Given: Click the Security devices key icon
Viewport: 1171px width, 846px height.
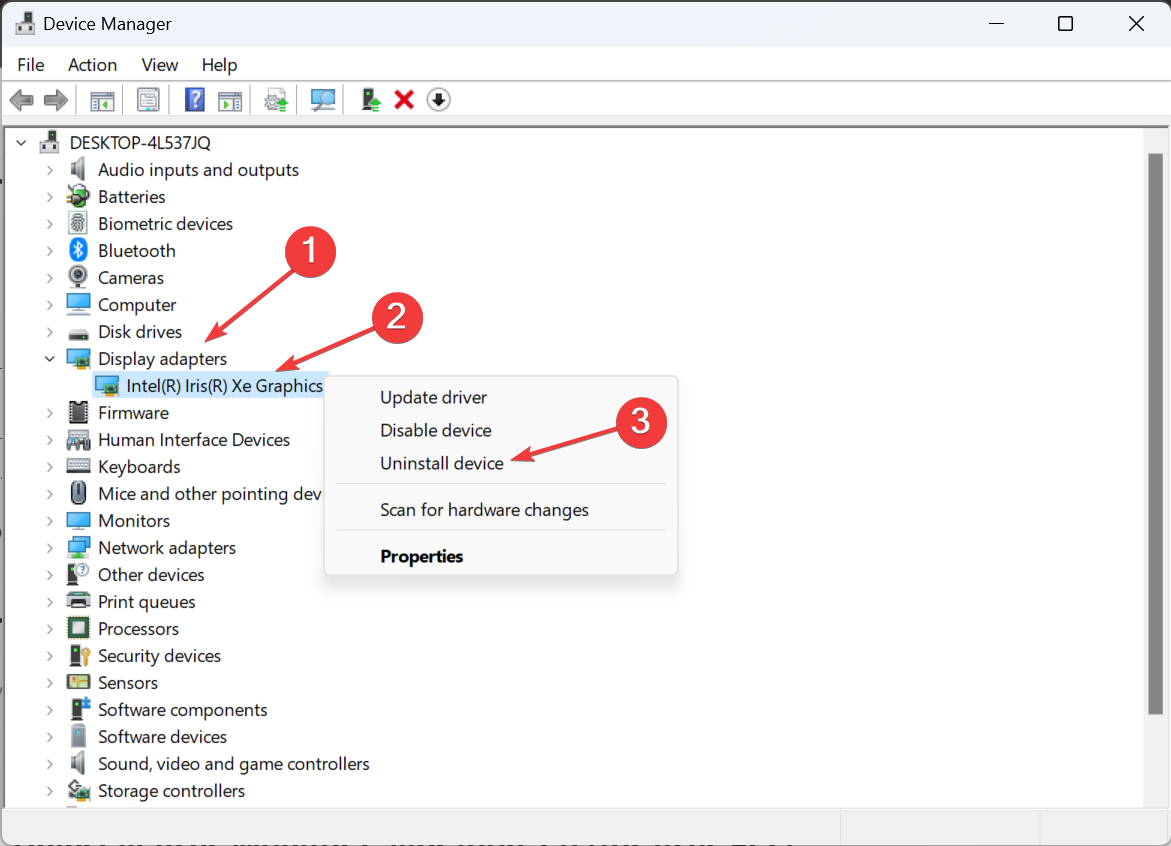Looking at the screenshot, I should pyautogui.click(x=78, y=655).
